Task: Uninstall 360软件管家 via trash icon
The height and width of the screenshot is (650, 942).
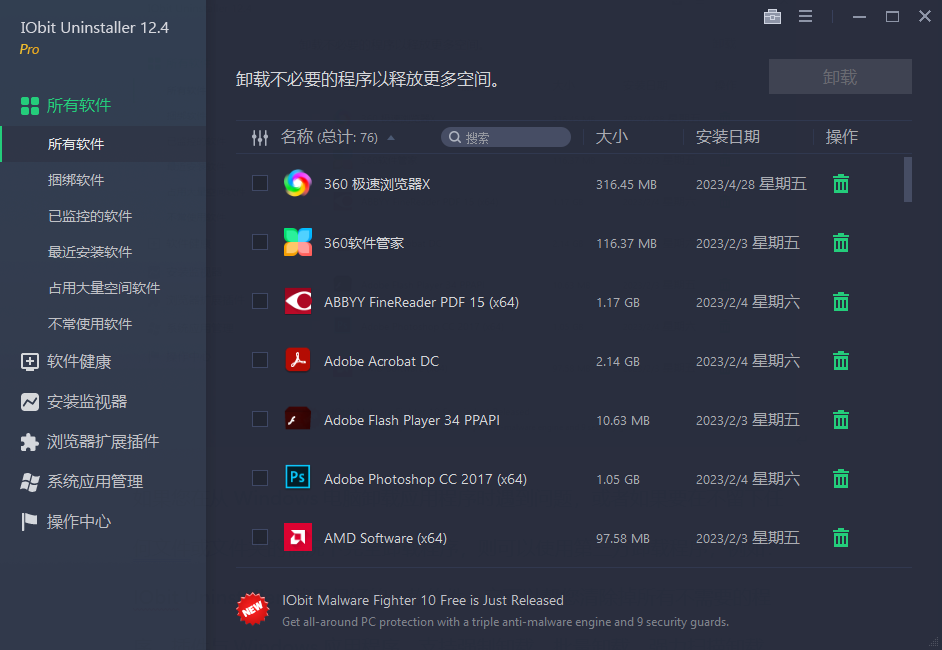Action: pyautogui.click(x=840, y=242)
